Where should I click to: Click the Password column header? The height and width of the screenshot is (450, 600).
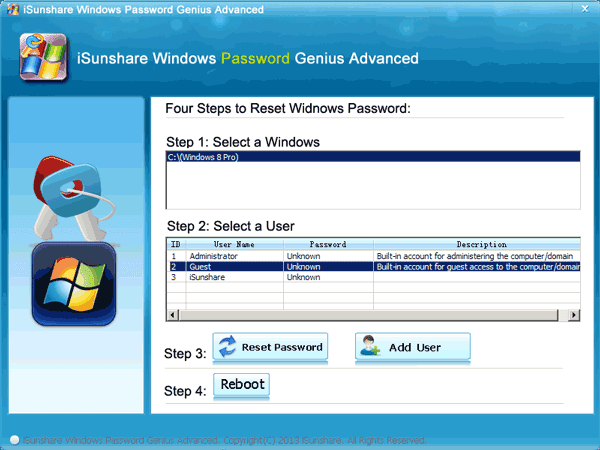[328, 244]
